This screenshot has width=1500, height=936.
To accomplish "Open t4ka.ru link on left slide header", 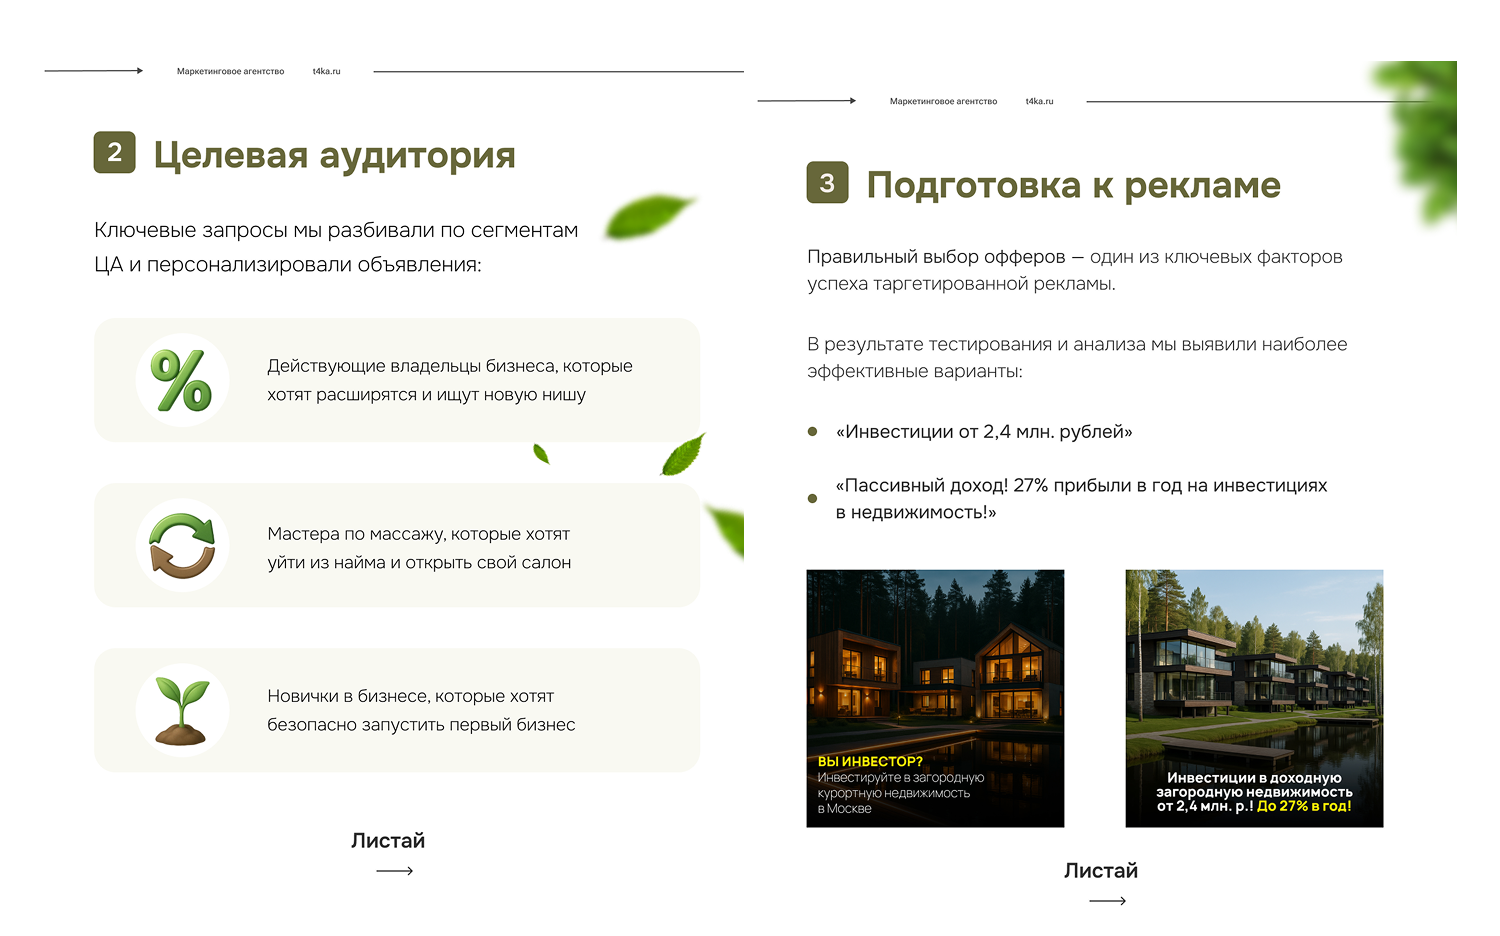I will 326,71.
